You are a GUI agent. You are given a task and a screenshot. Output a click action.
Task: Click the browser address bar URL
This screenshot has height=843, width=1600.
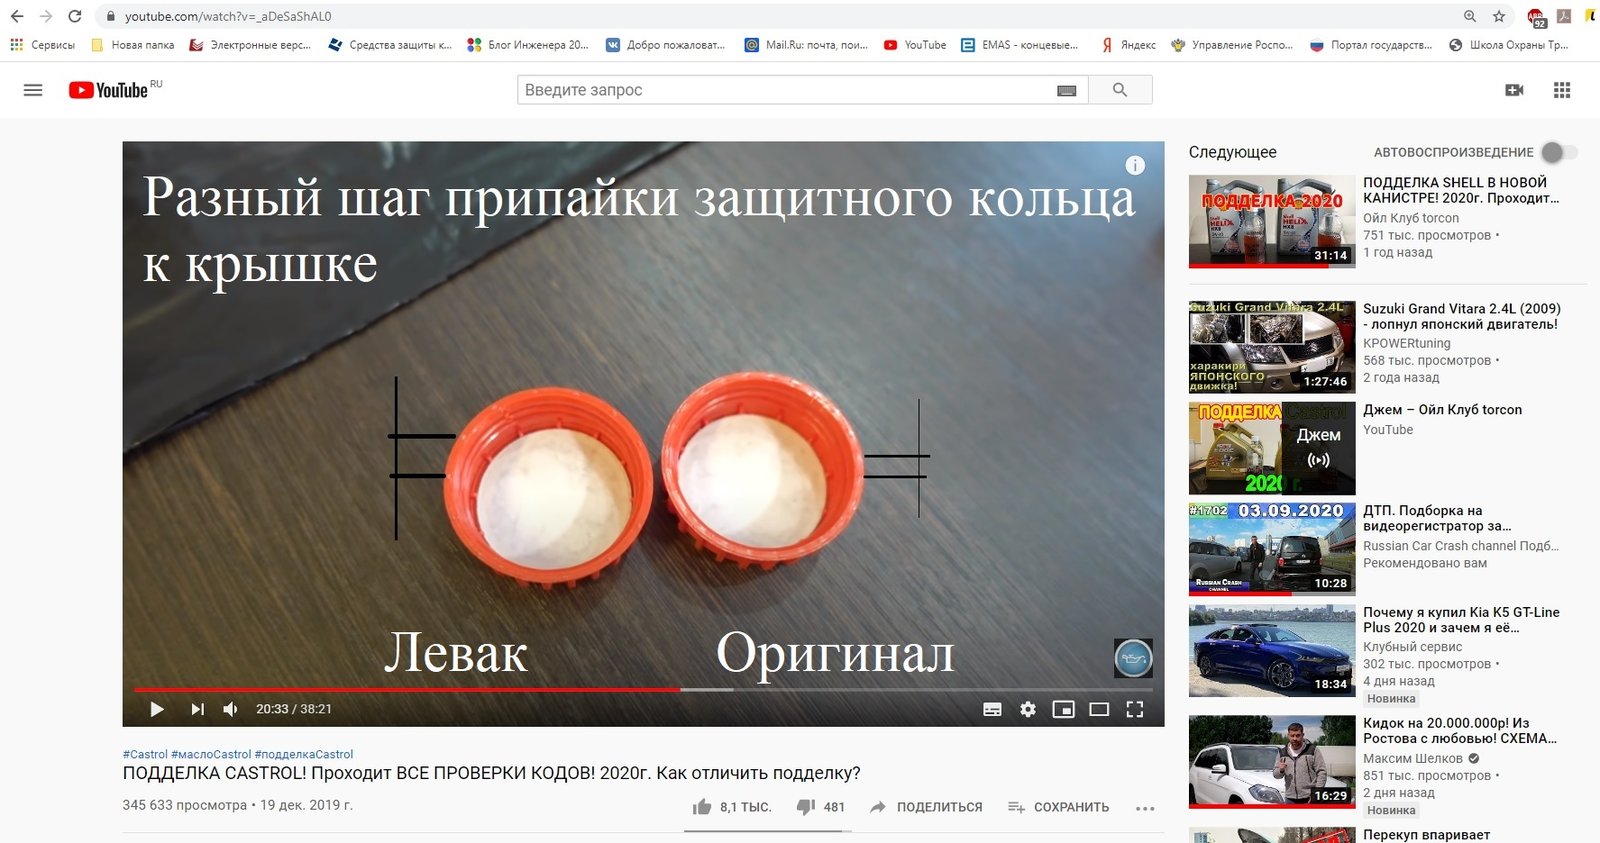(x=228, y=16)
